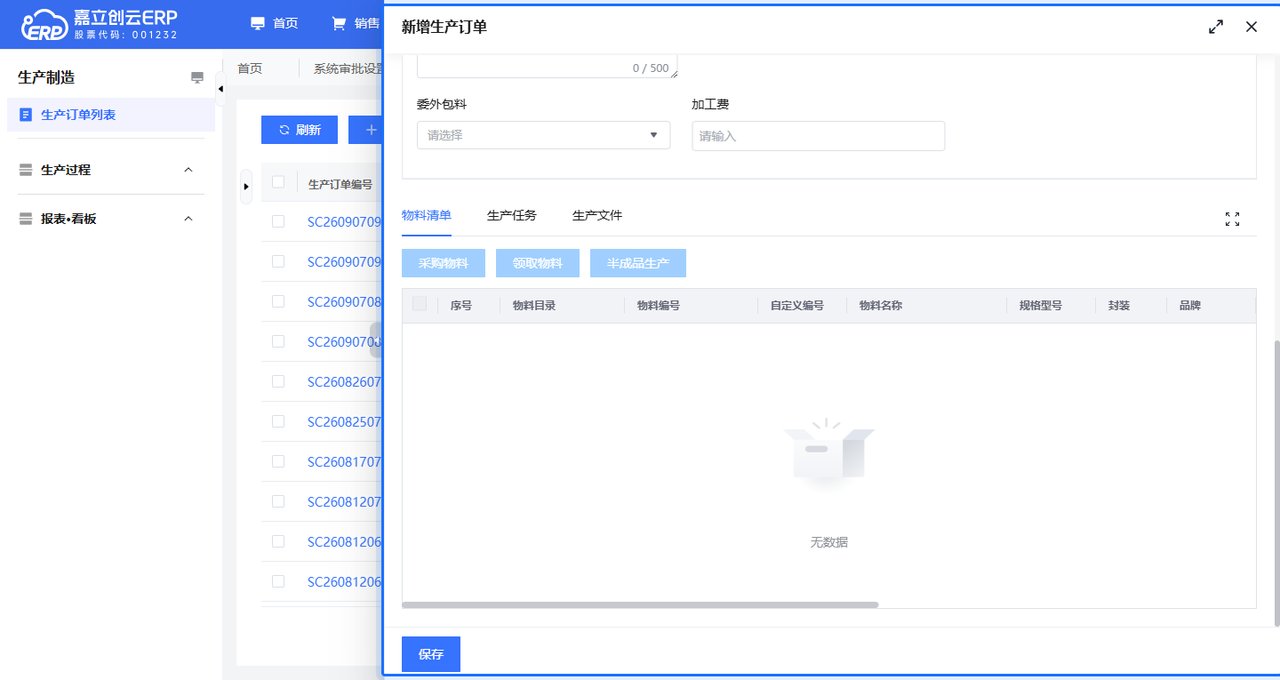Screen dimensions: 1280x680
Task: Tick the checkbox for order SC26081207
Action: tap(278, 501)
